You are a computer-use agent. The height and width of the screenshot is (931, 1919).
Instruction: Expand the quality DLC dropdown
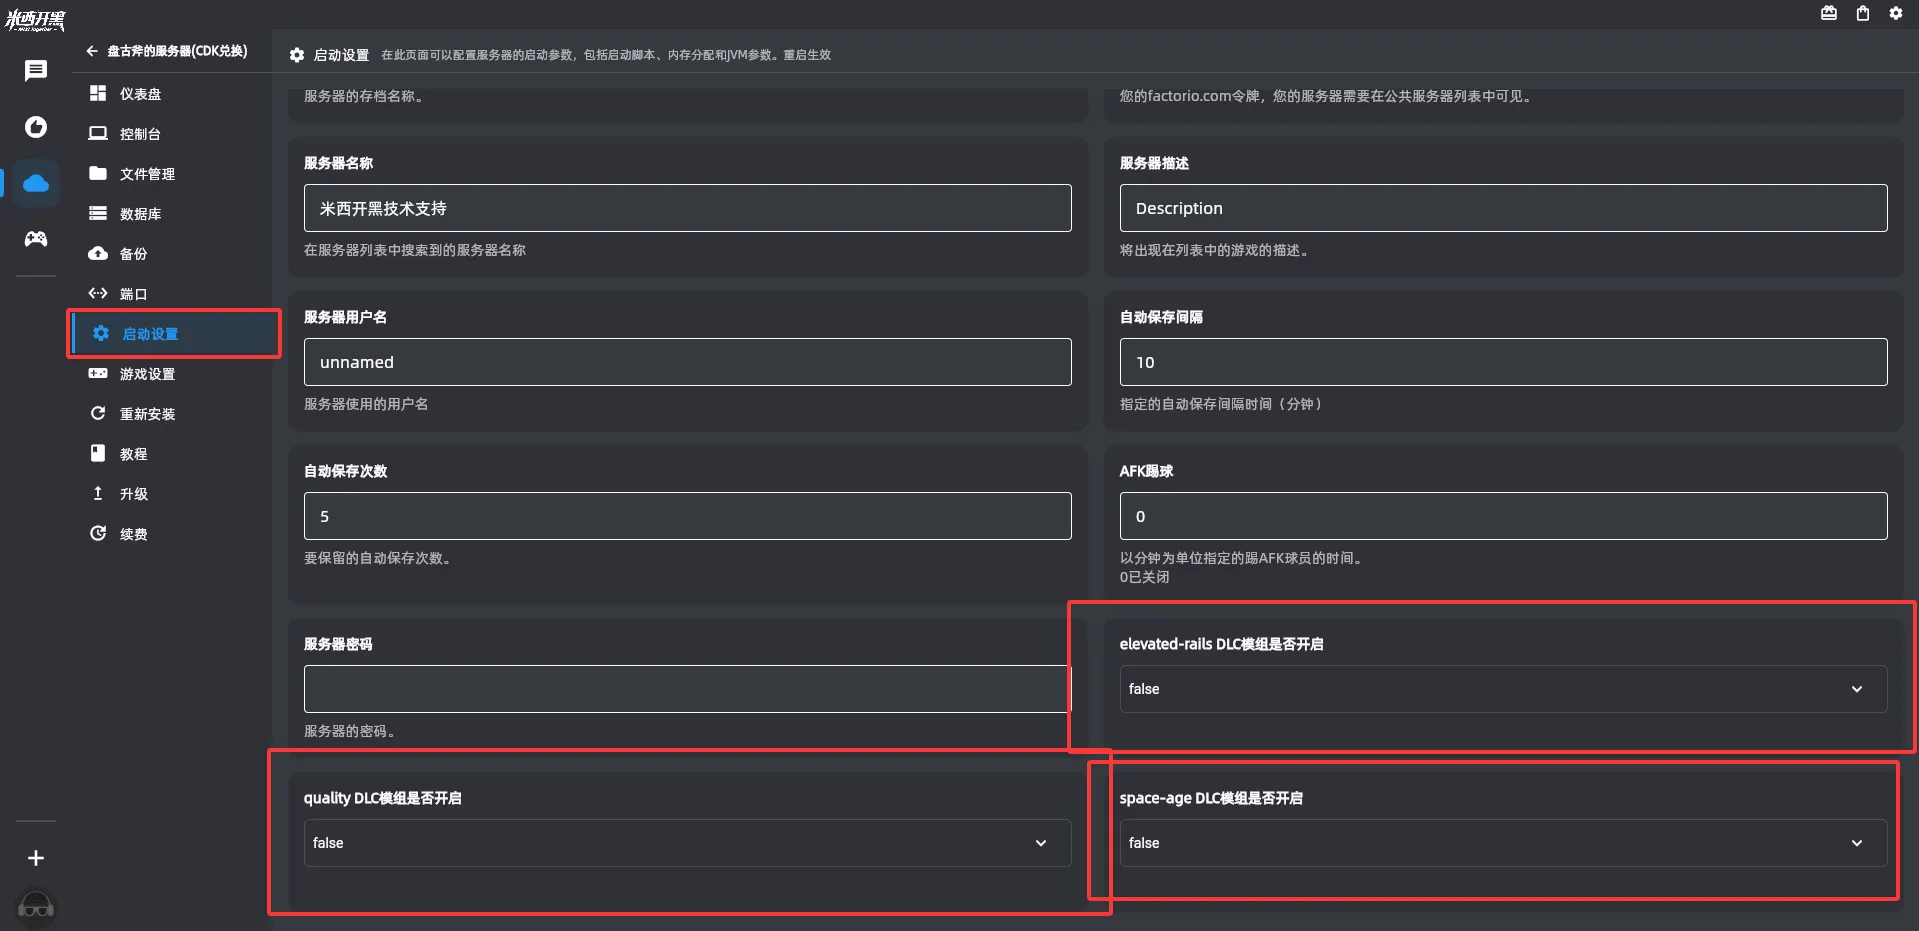coord(687,843)
